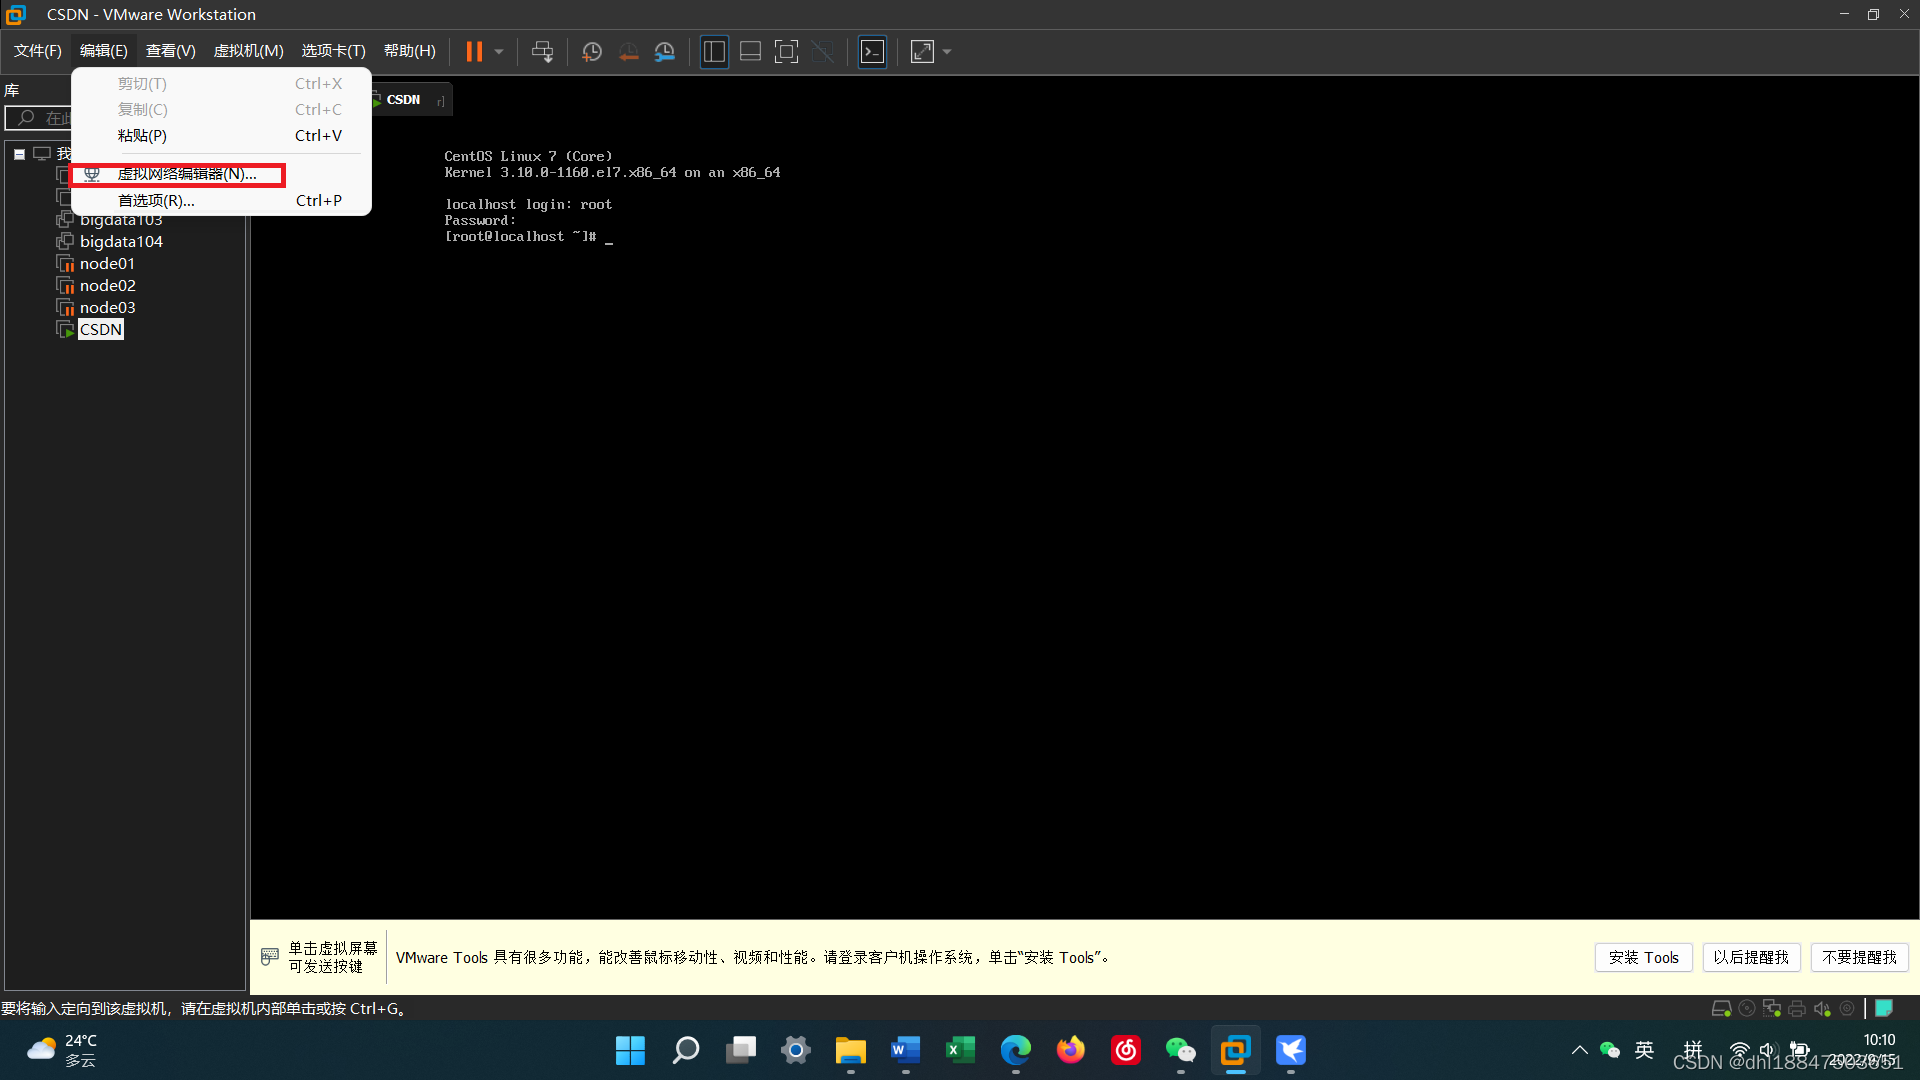Open the power options dropdown arrow beside pause
Screen dimensions: 1920x1080
pos(499,51)
